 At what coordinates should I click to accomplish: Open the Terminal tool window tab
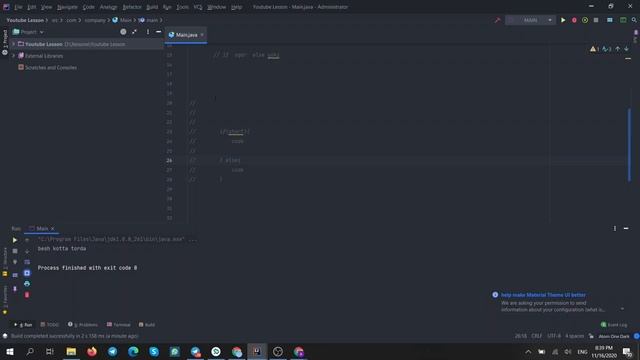coord(118,325)
